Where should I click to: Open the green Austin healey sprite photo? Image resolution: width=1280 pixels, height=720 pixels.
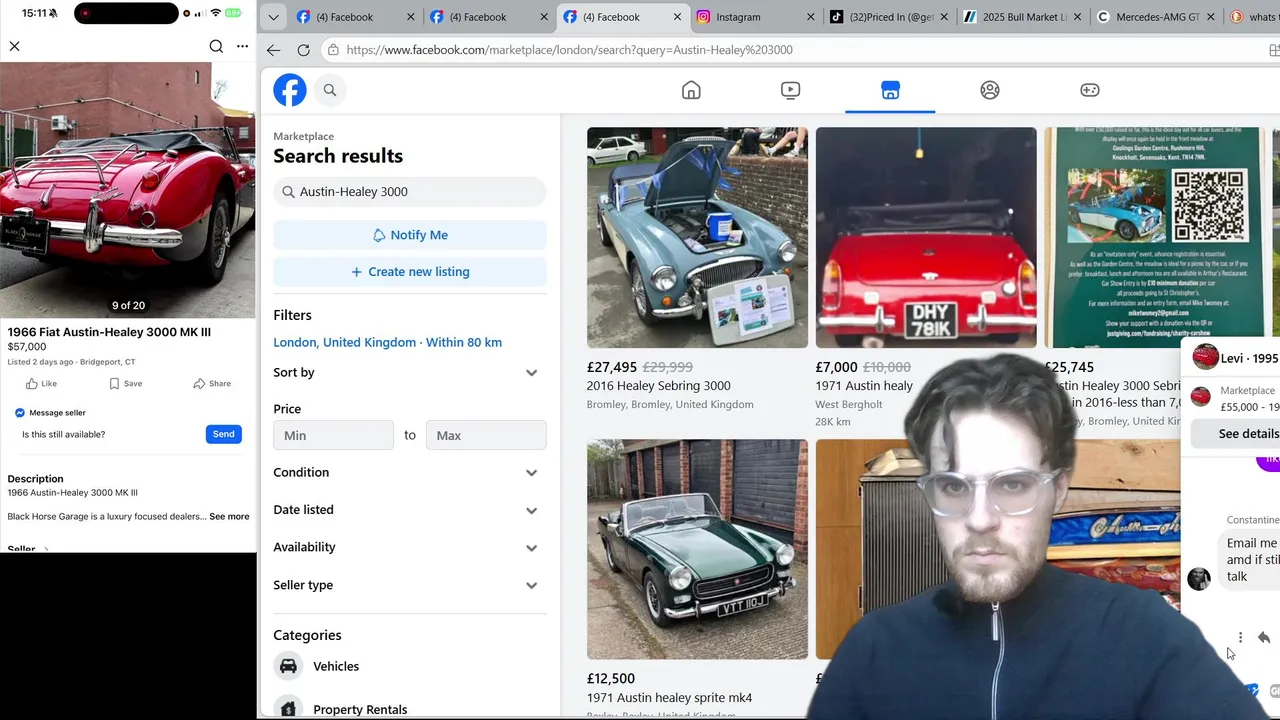697,549
